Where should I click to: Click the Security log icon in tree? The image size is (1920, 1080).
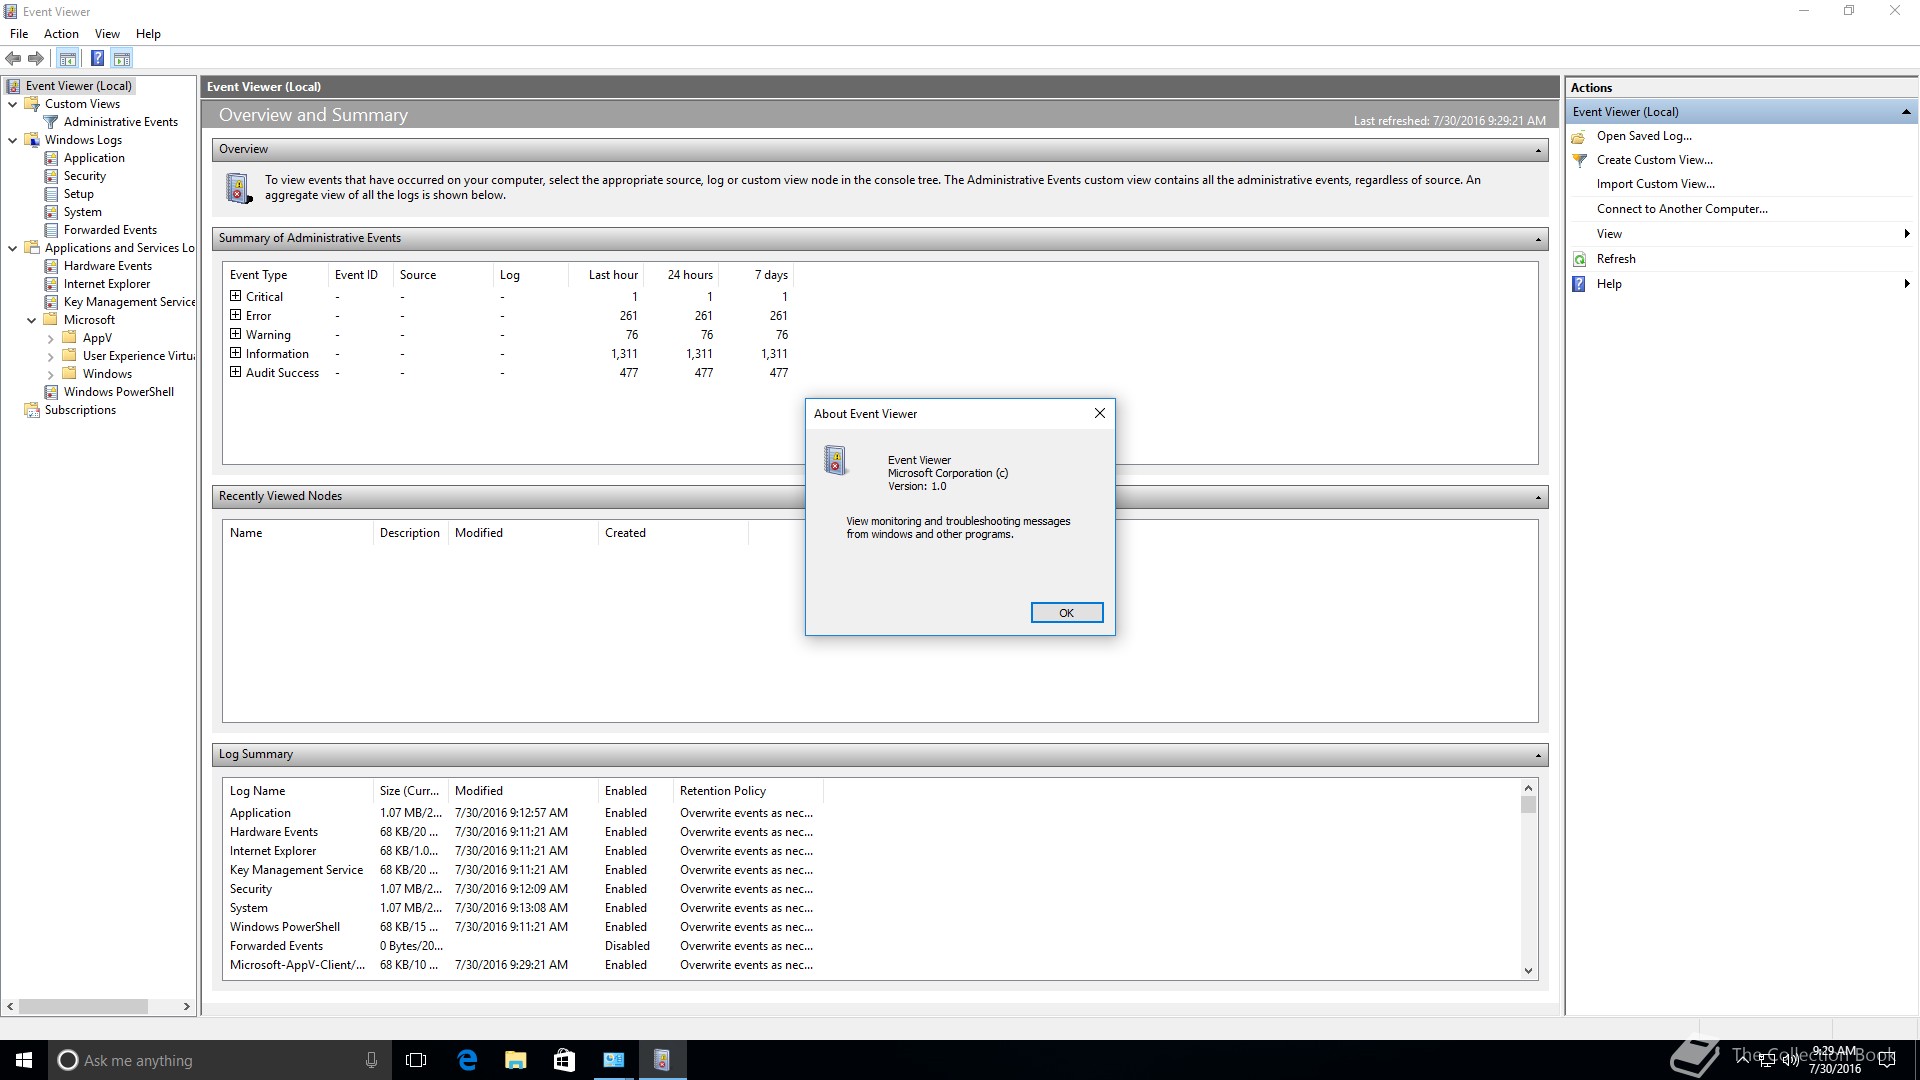[51, 176]
